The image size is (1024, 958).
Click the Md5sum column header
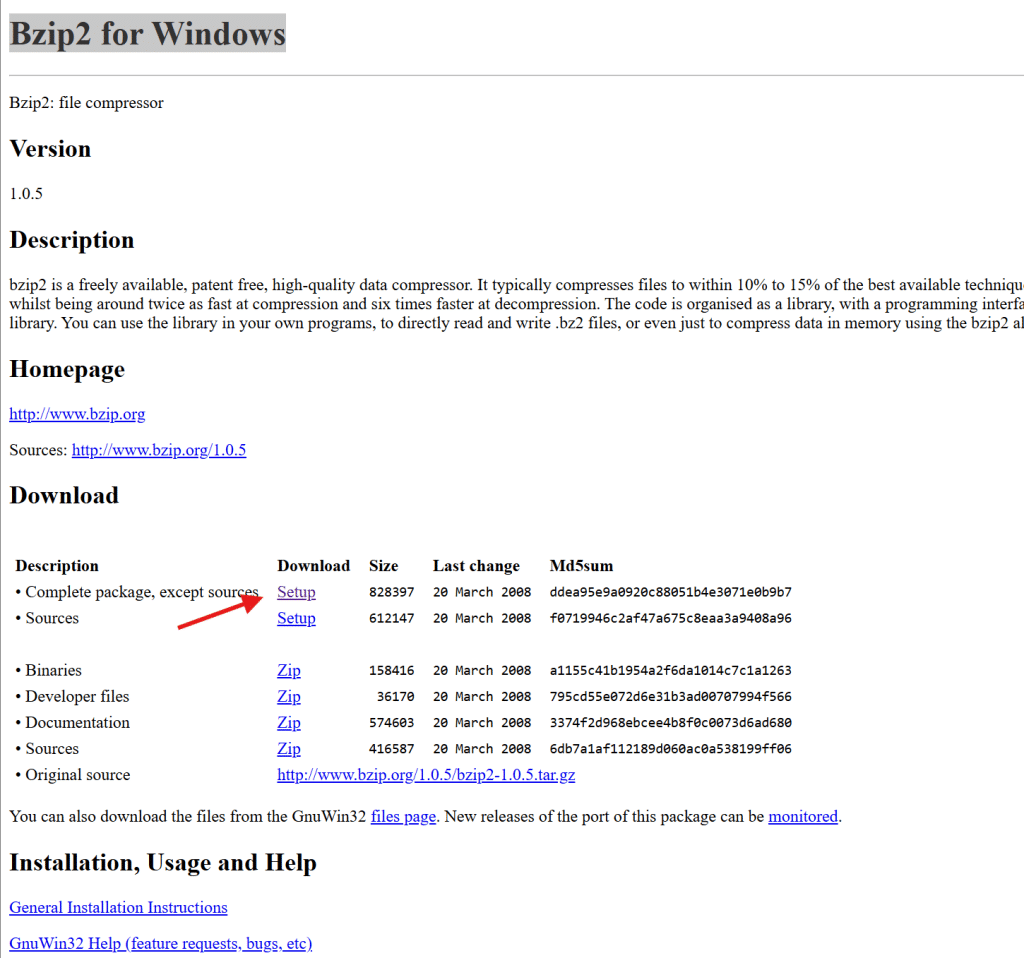click(582, 566)
